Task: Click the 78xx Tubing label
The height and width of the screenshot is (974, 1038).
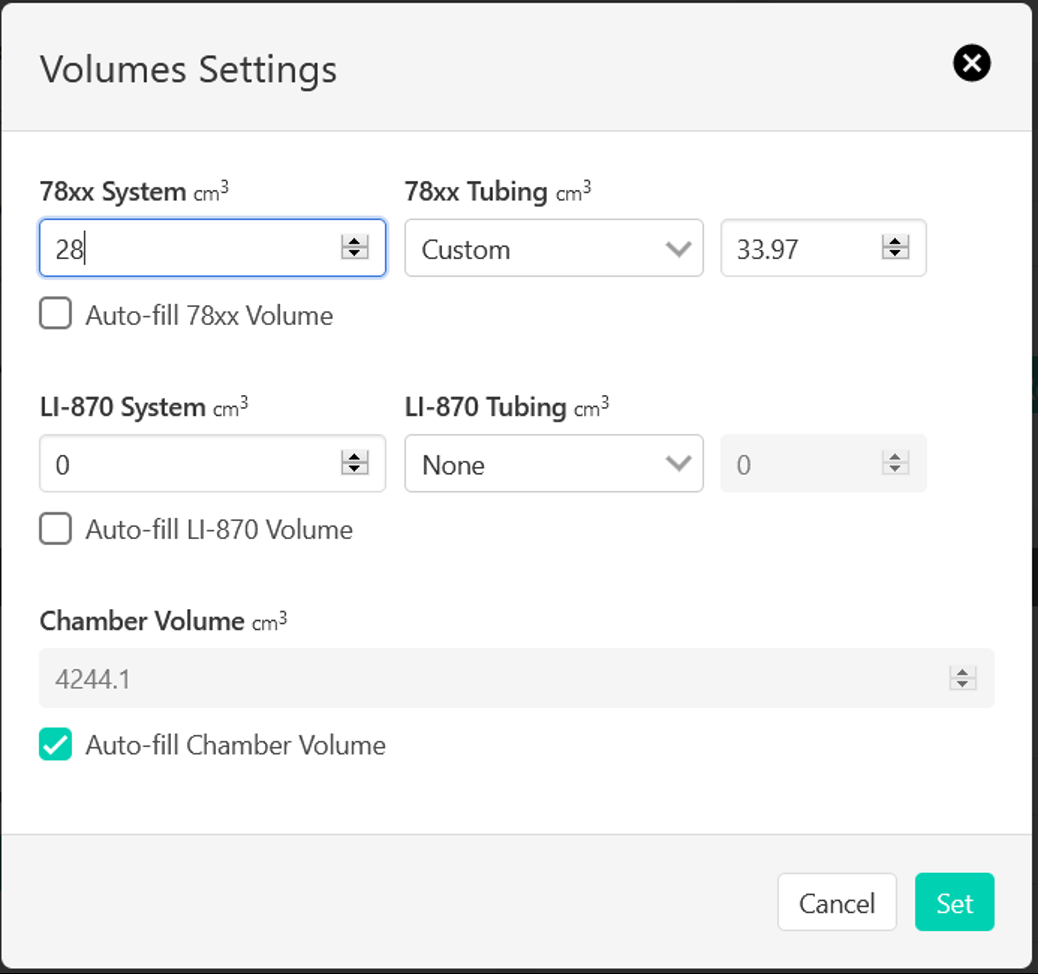Action: pyautogui.click(x=498, y=191)
